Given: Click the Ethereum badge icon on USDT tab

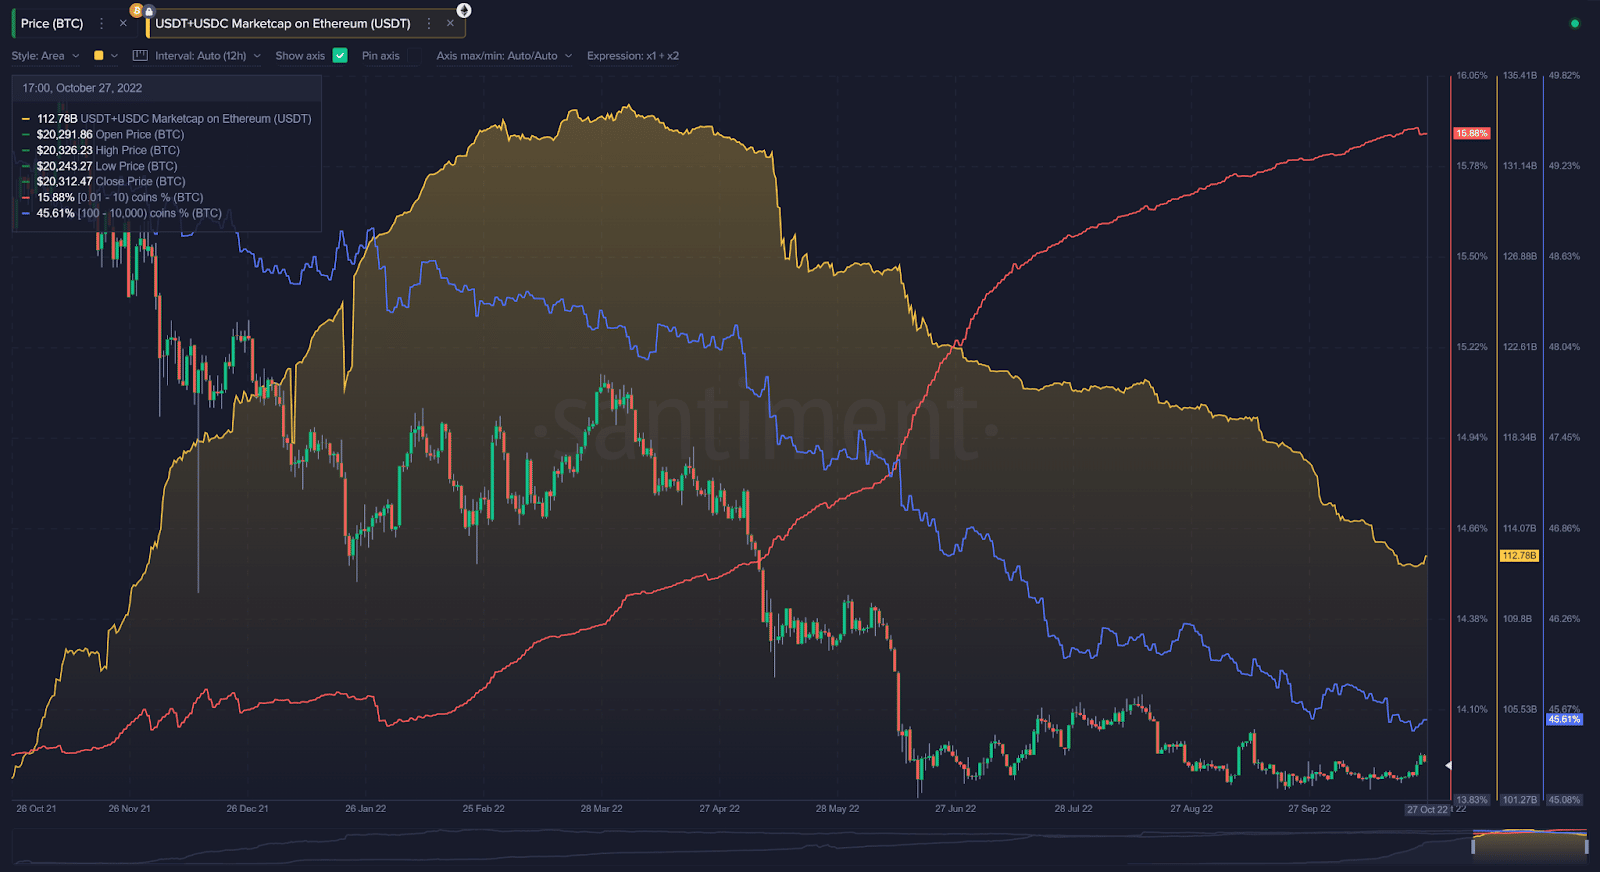Looking at the screenshot, I should [x=463, y=10].
